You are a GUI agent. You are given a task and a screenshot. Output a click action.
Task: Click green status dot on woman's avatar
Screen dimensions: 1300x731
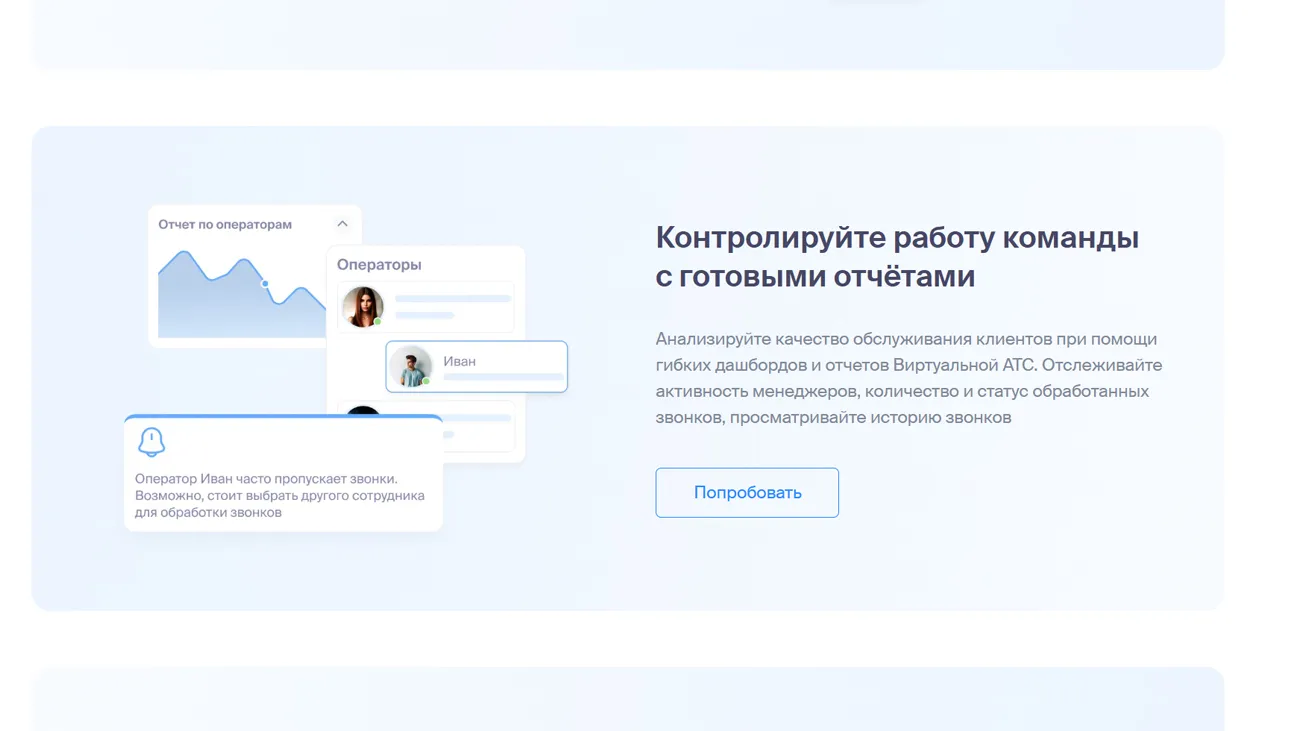(x=378, y=322)
